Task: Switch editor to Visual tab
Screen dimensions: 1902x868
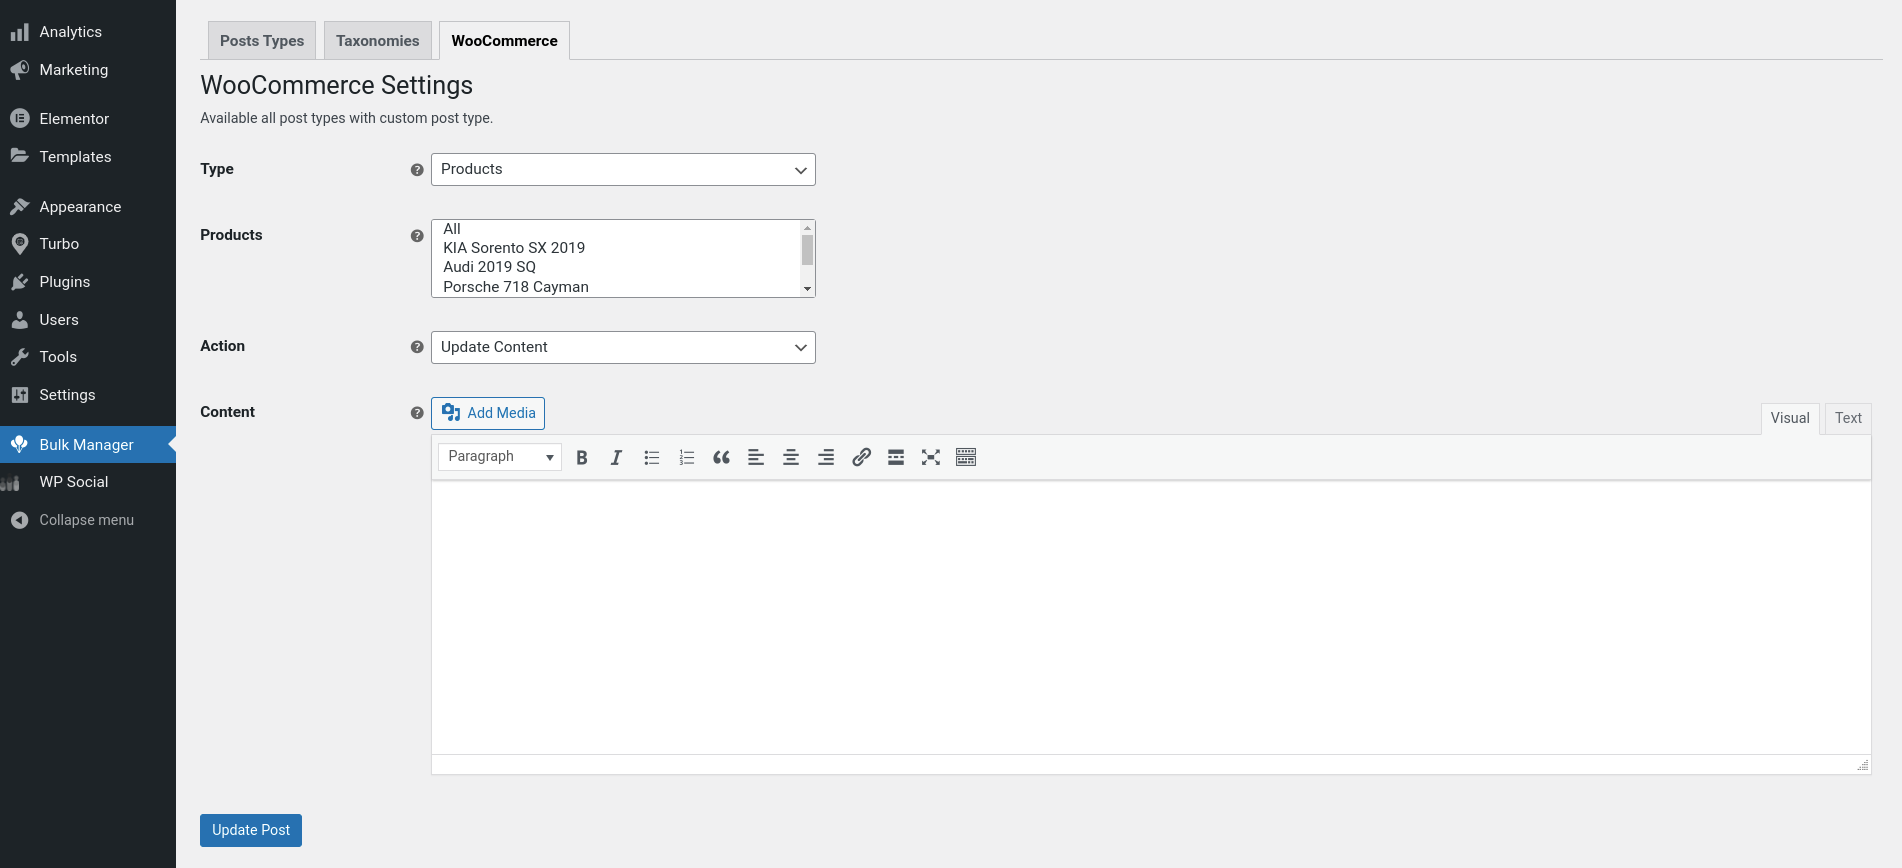Action: click(1790, 418)
